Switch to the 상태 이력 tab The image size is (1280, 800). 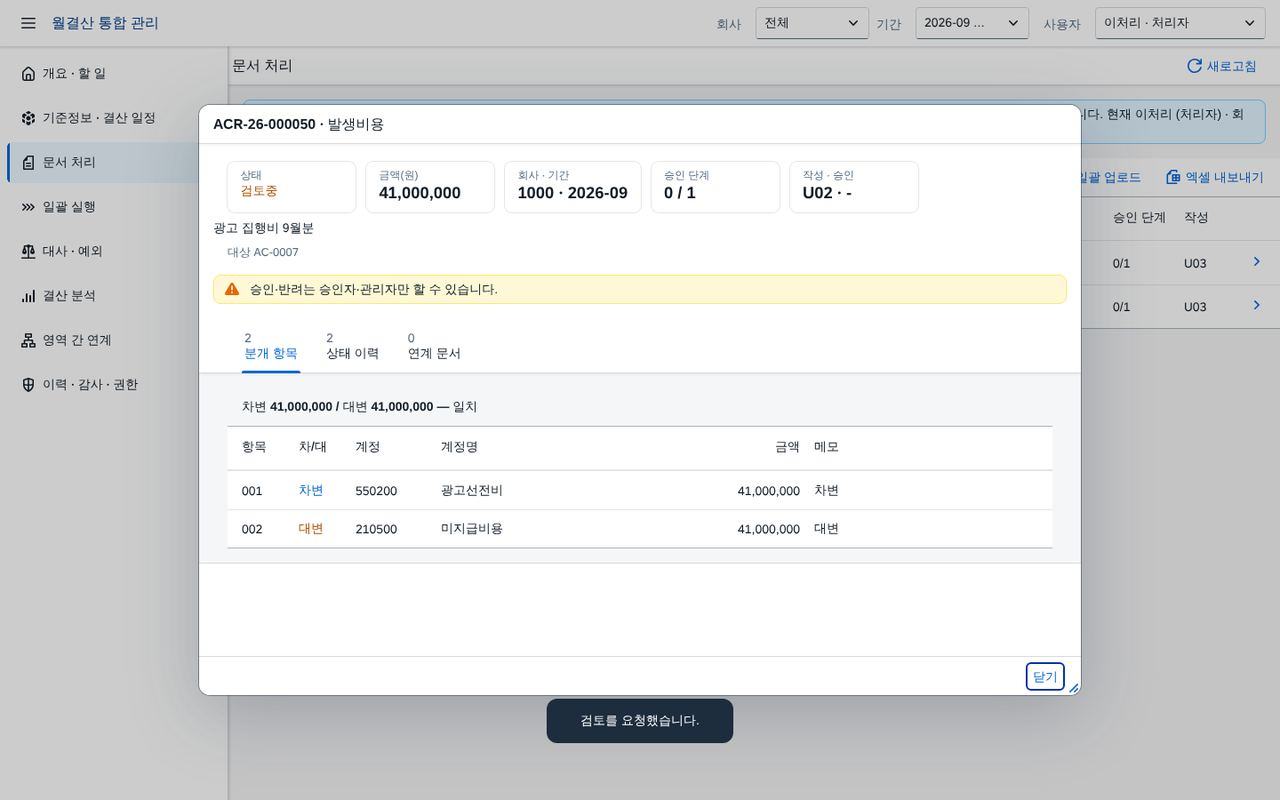pos(352,346)
